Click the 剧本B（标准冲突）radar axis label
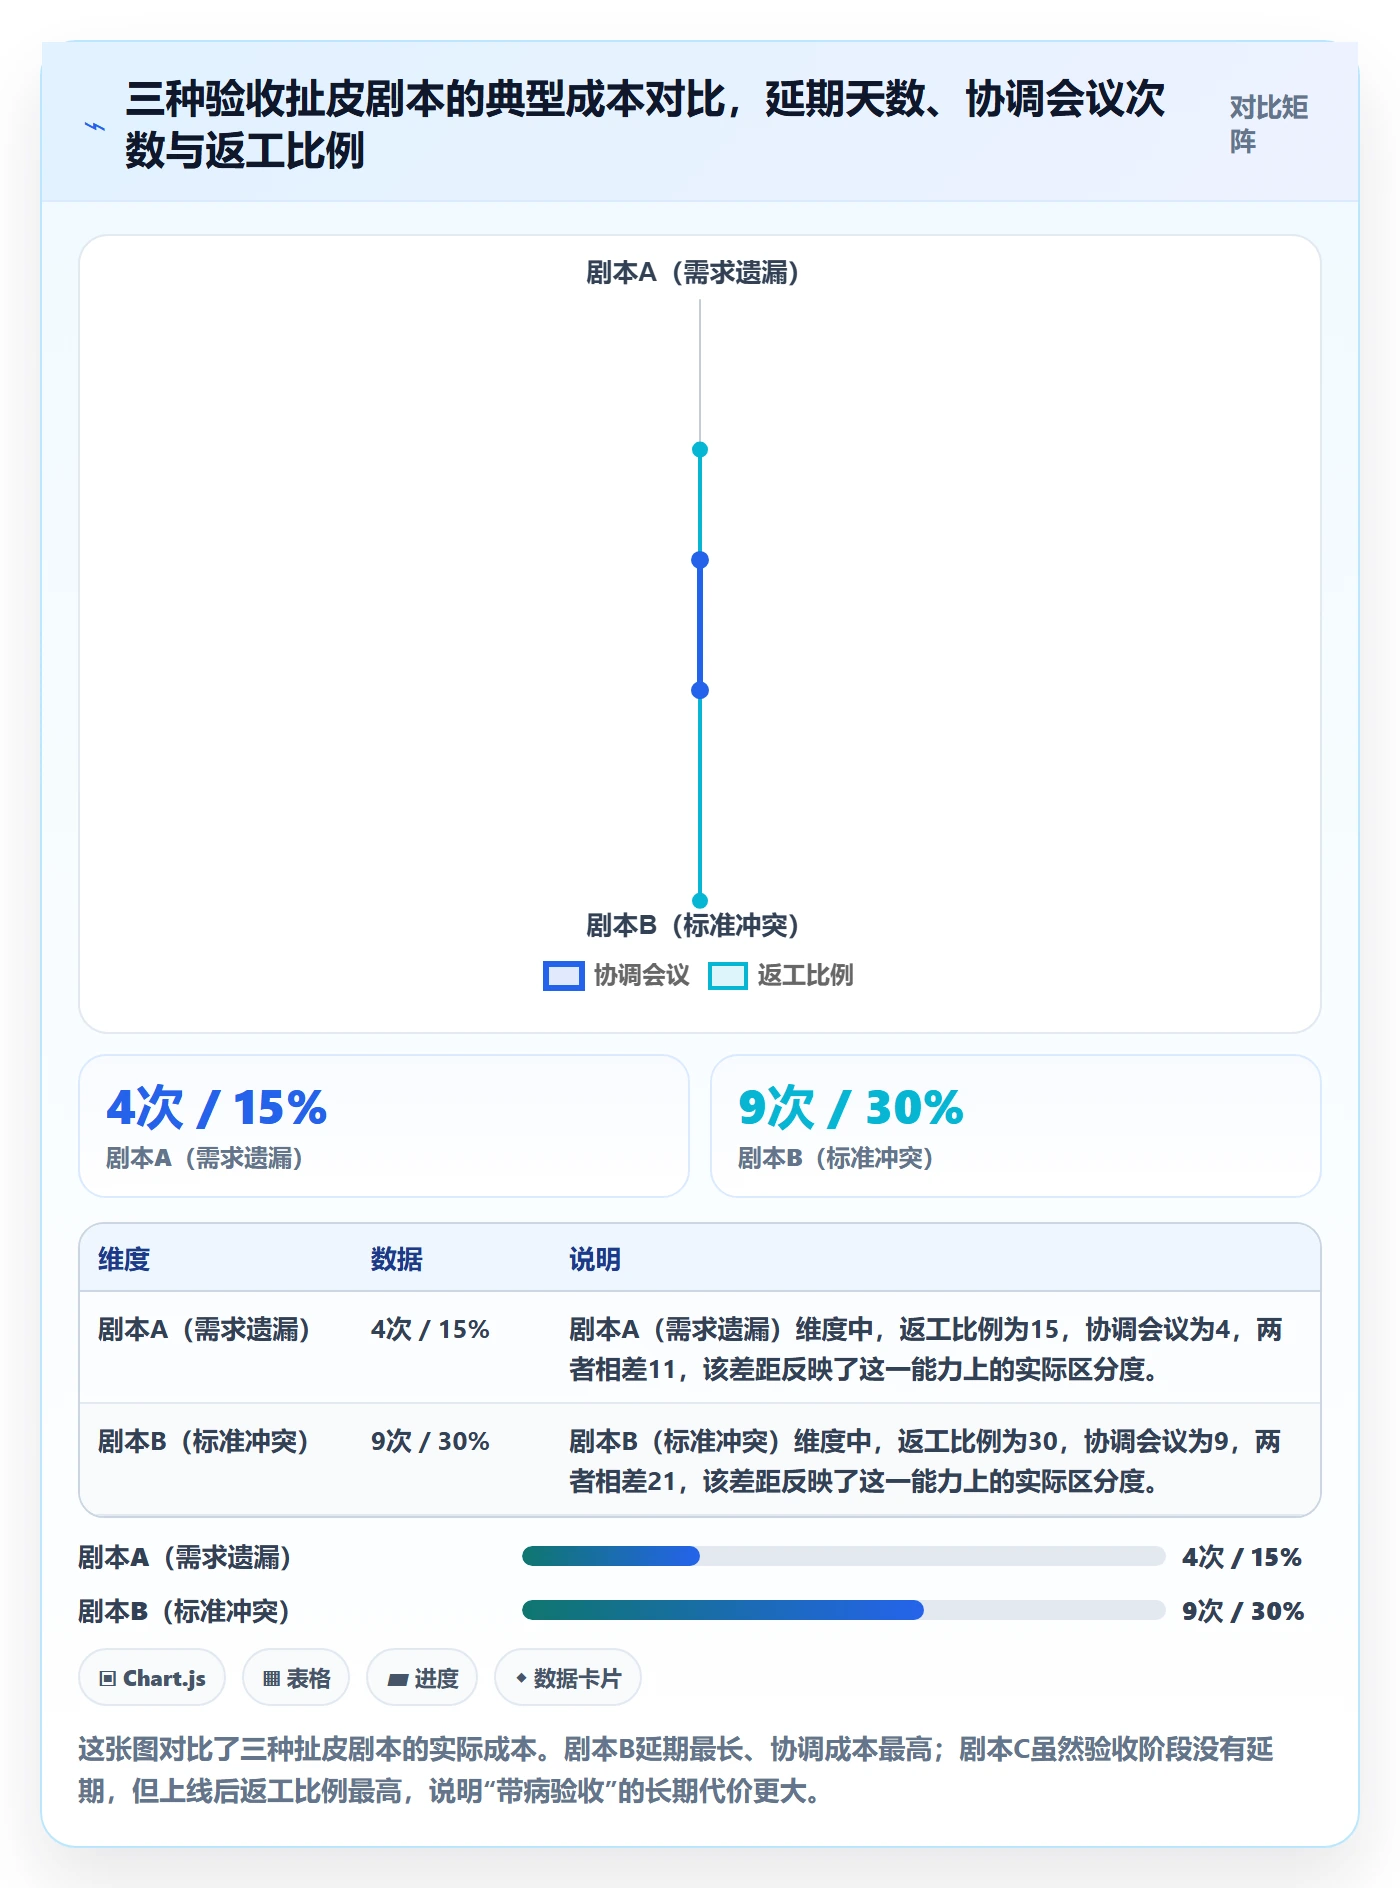The width and height of the screenshot is (1400, 1888). coord(693,925)
